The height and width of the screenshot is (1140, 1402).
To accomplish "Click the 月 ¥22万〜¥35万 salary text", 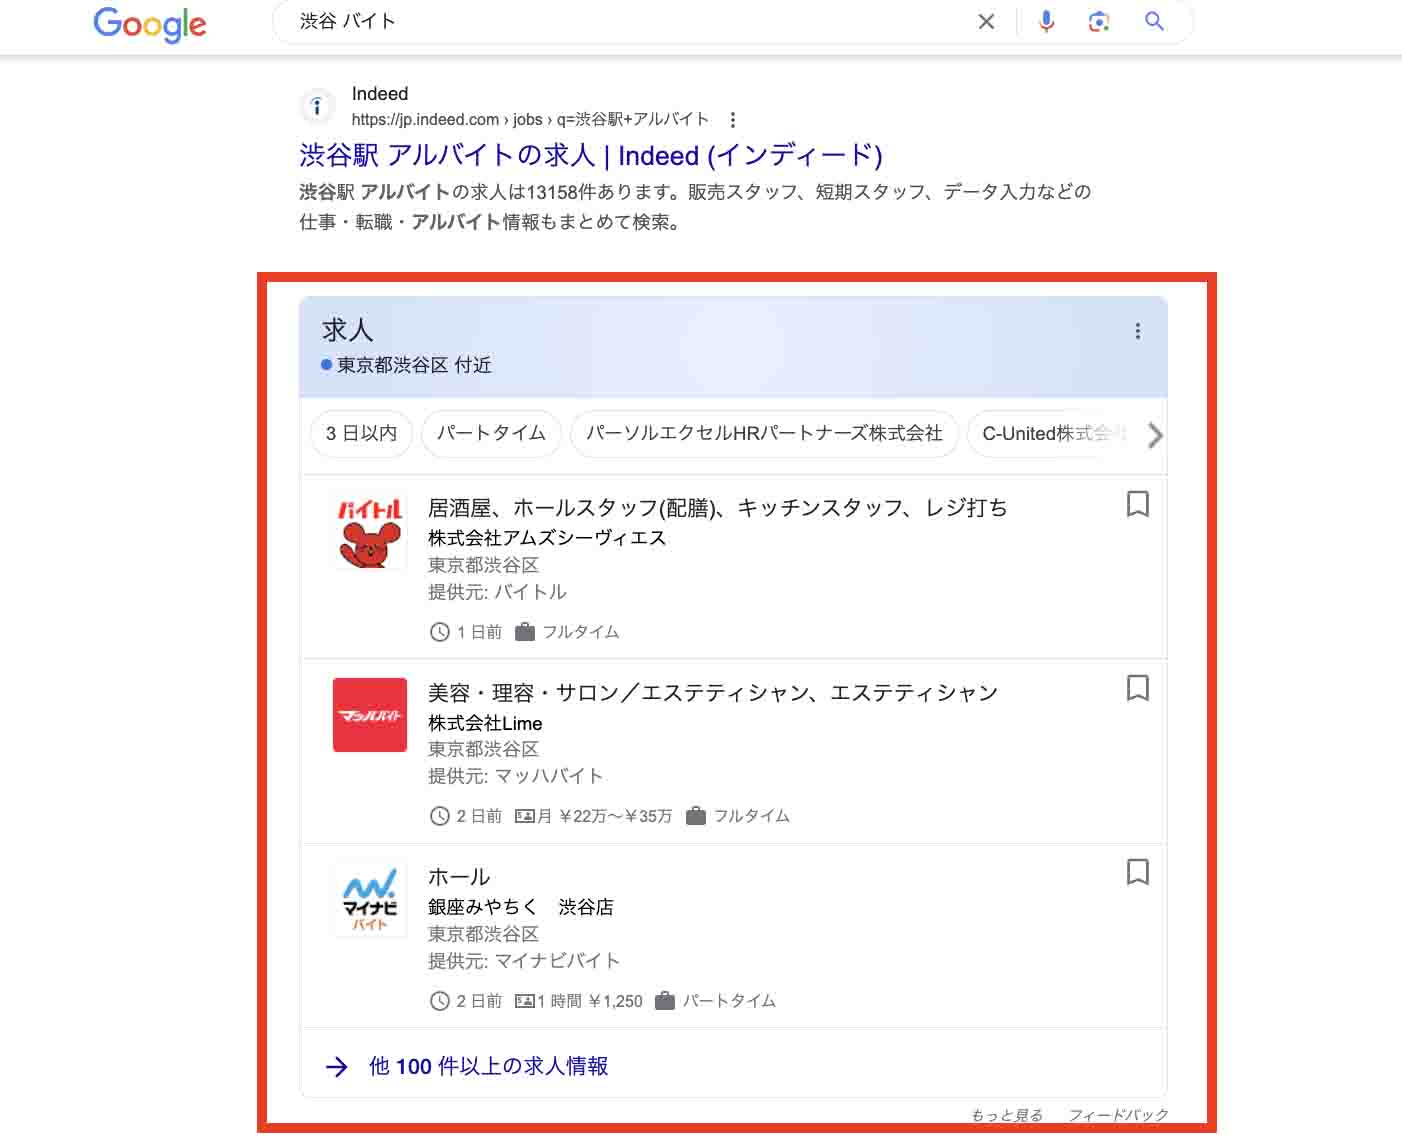I will tap(605, 816).
